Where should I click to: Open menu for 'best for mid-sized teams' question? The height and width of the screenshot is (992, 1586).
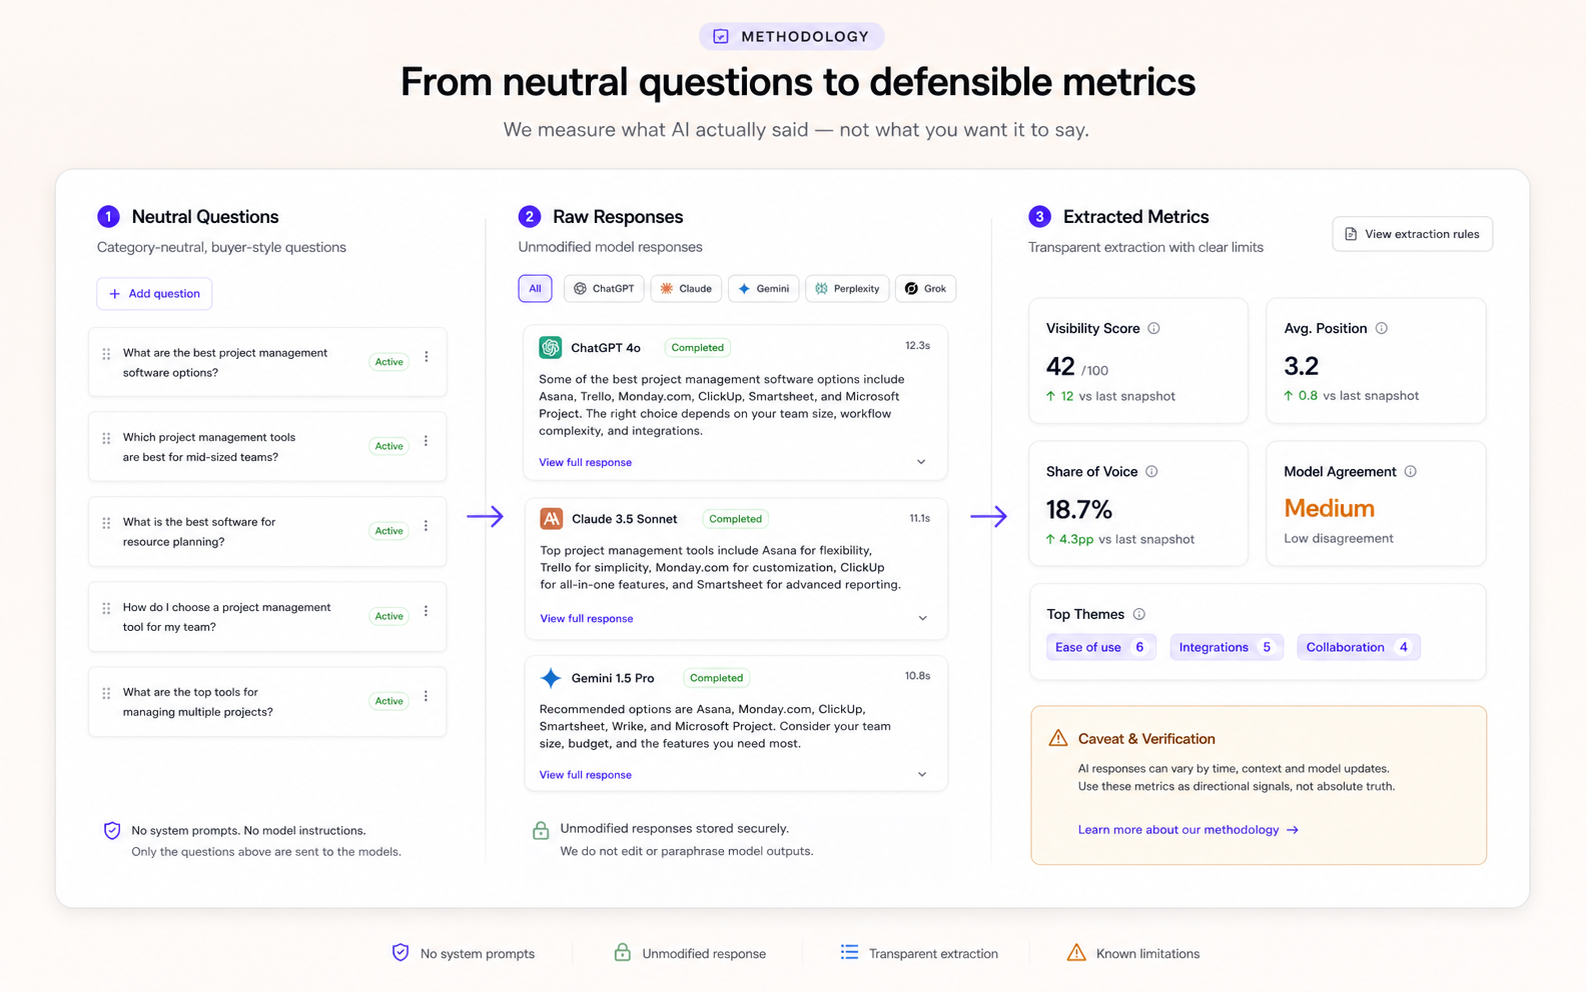tap(426, 441)
